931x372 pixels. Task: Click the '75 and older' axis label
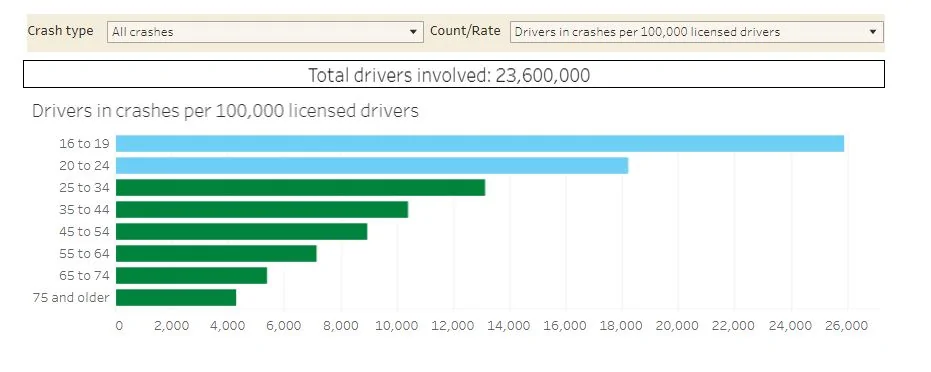71,297
